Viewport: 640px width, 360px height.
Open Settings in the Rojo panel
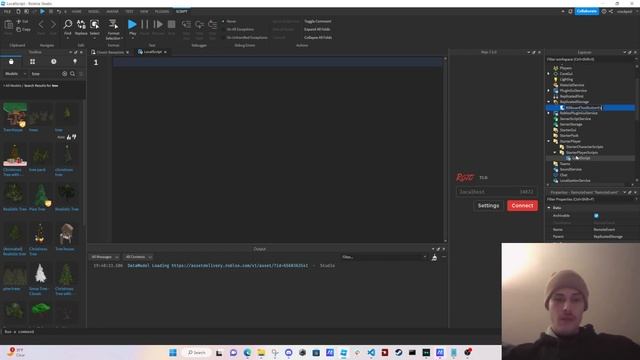(x=488, y=206)
